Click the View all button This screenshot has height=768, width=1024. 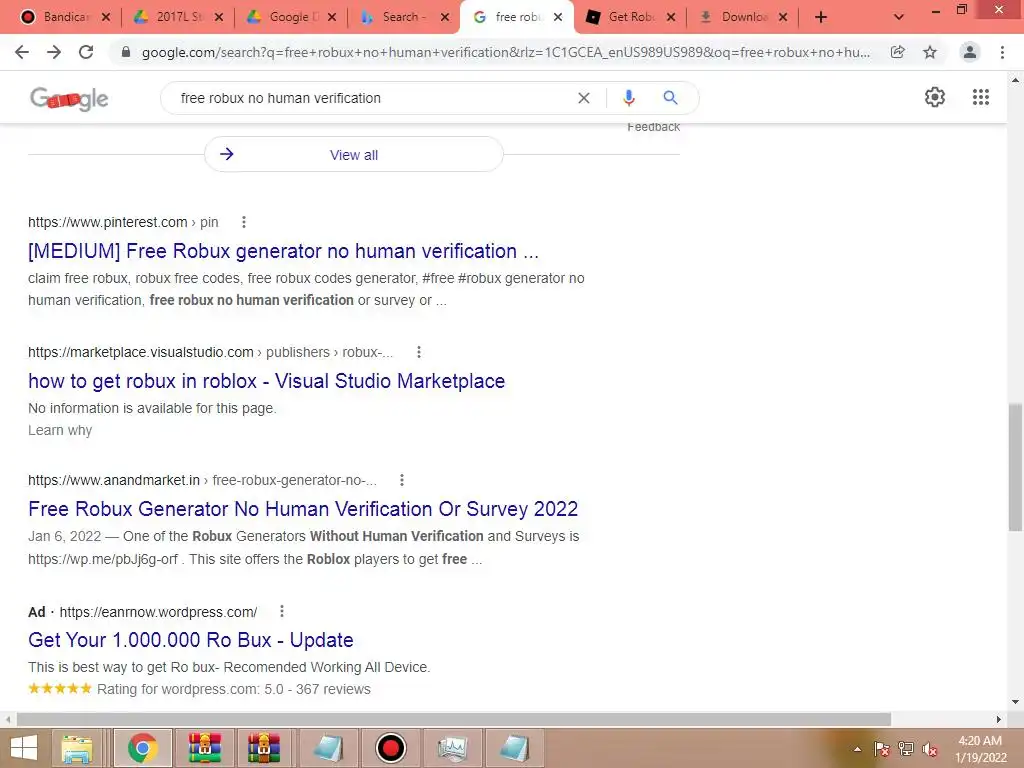pos(354,155)
